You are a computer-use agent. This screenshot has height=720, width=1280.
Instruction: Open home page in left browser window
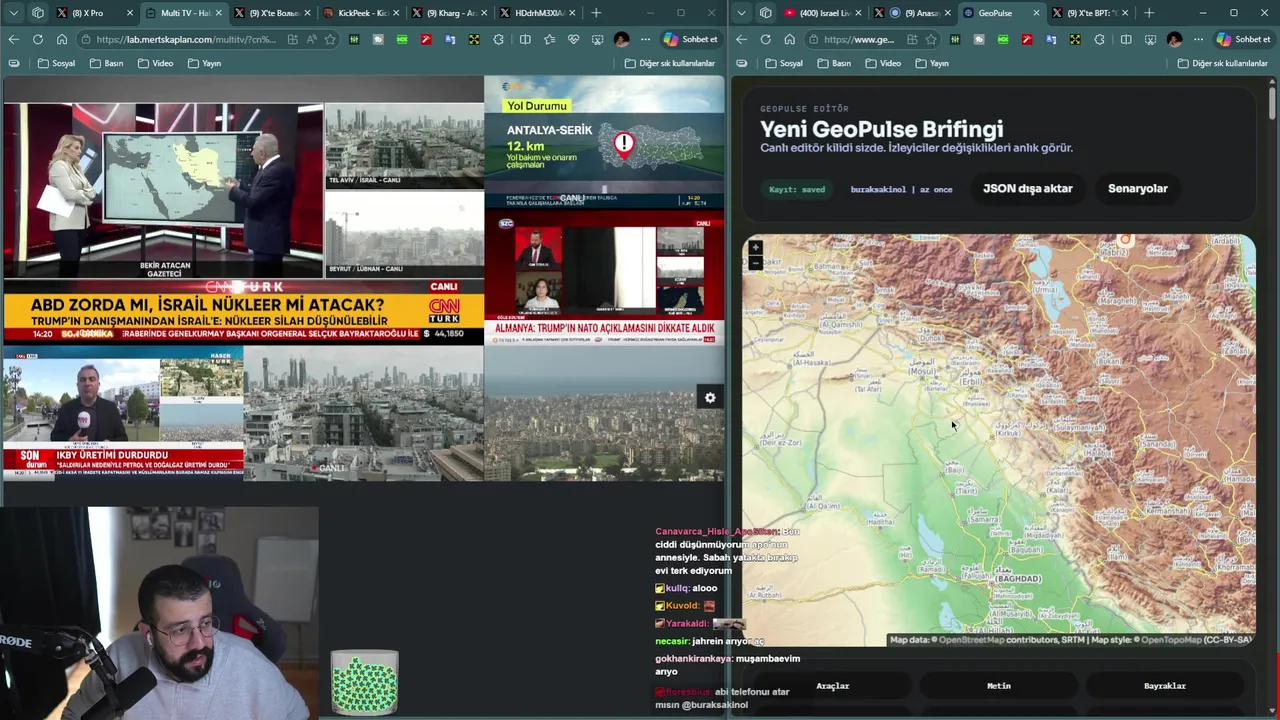pos(61,39)
